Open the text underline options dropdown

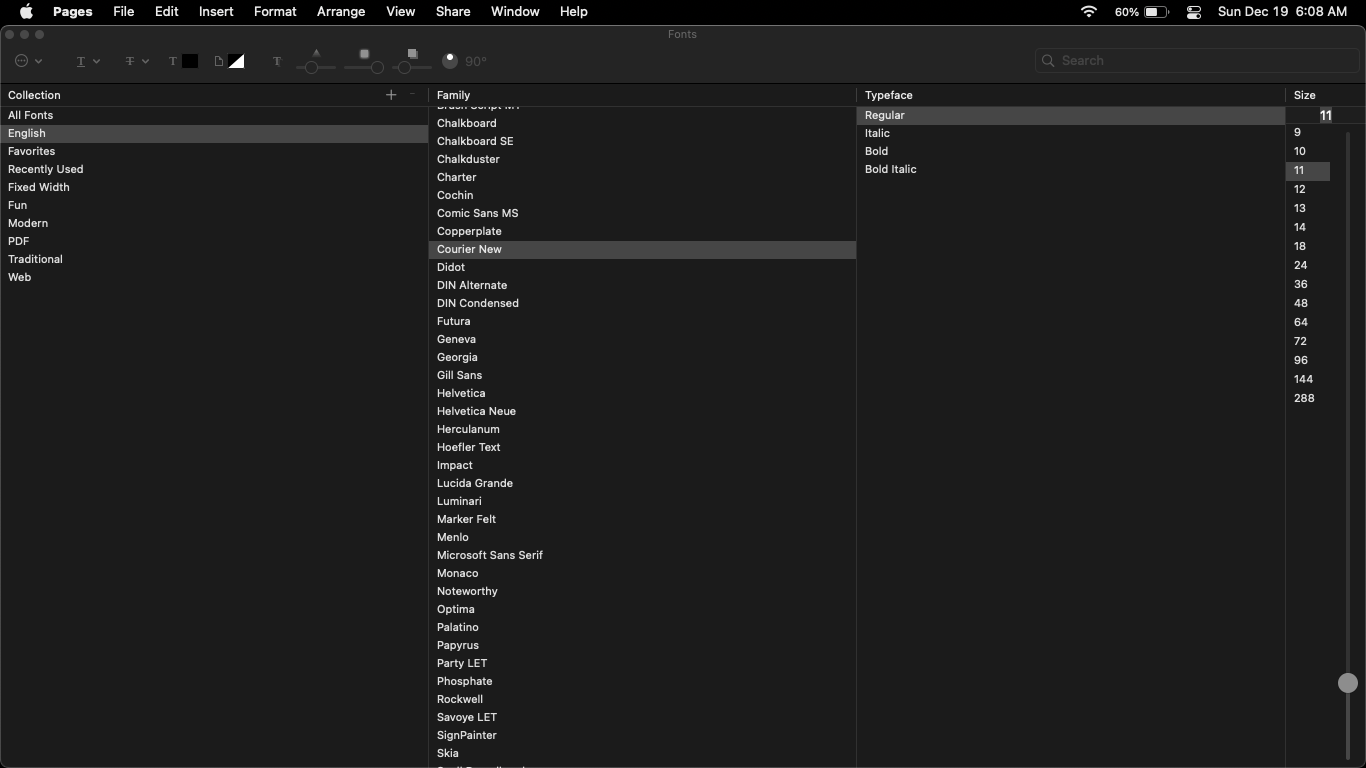[88, 61]
